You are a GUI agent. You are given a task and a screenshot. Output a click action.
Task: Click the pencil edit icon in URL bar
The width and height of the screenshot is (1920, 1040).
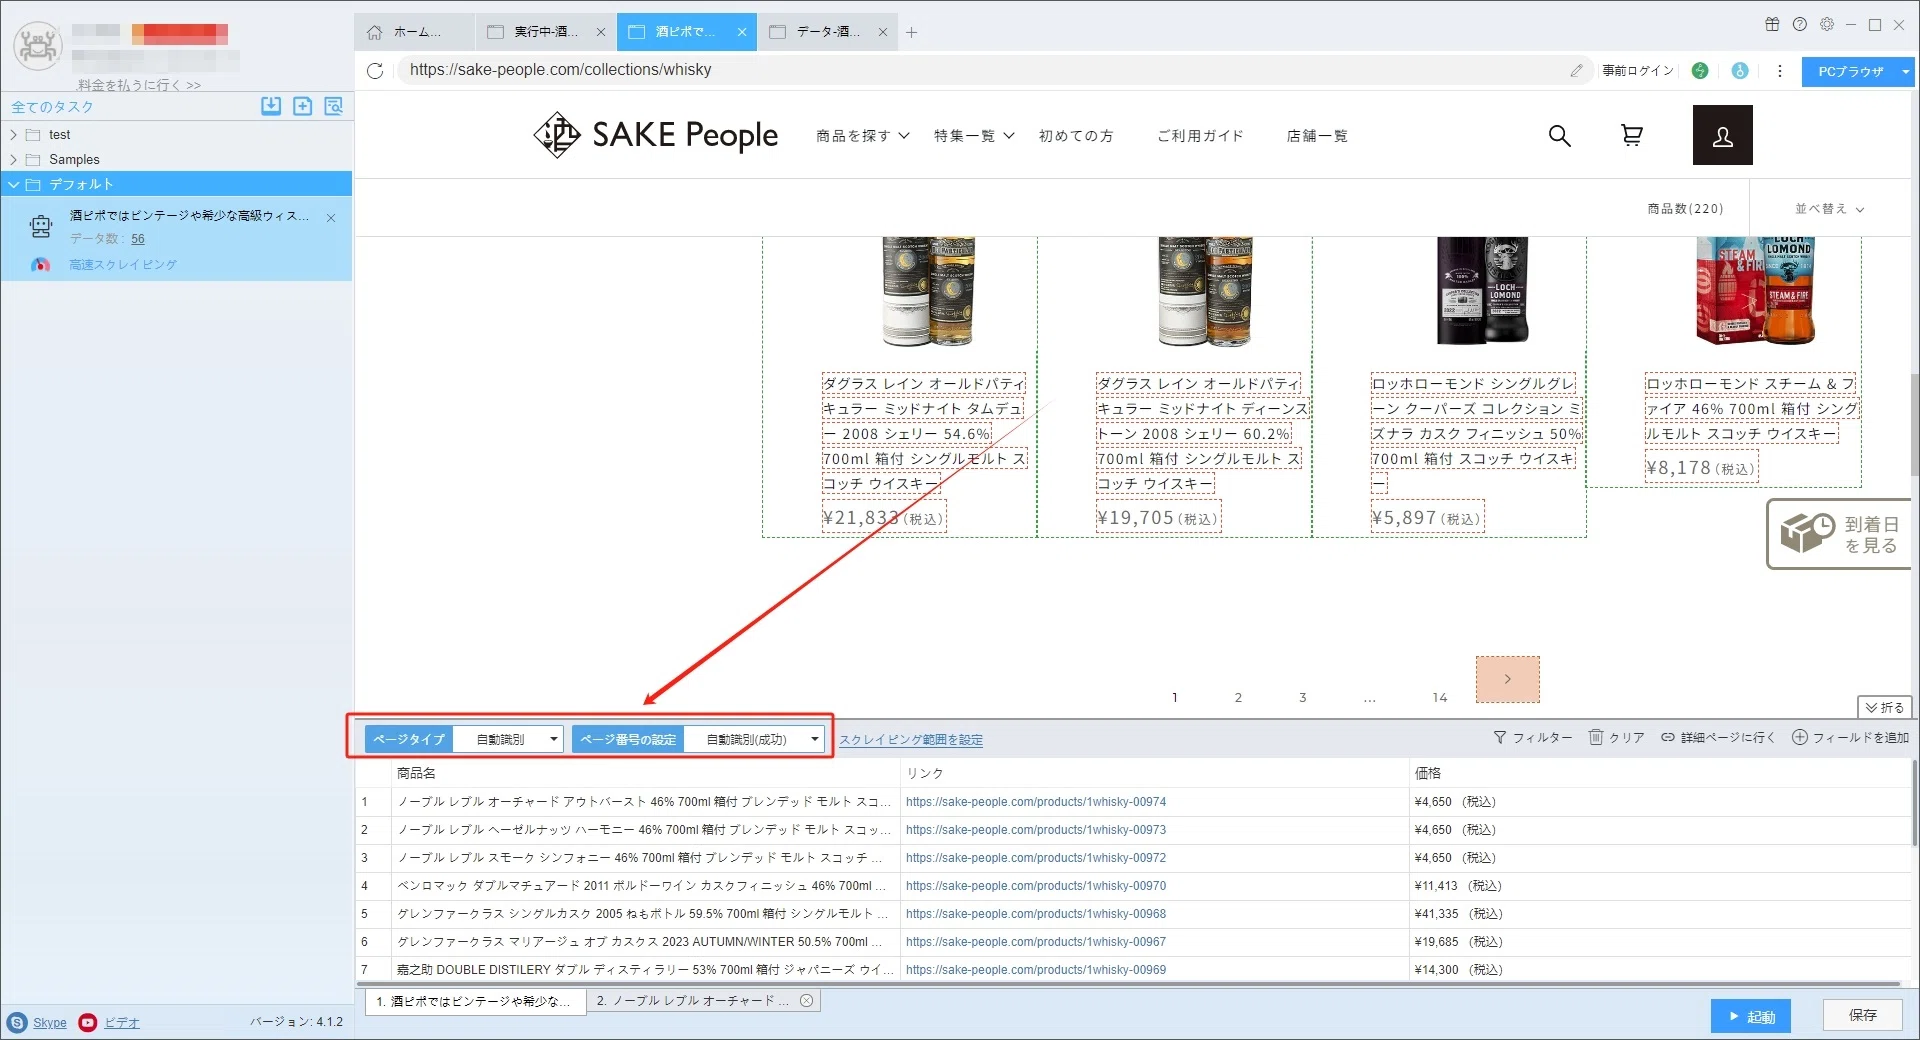(1576, 70)
